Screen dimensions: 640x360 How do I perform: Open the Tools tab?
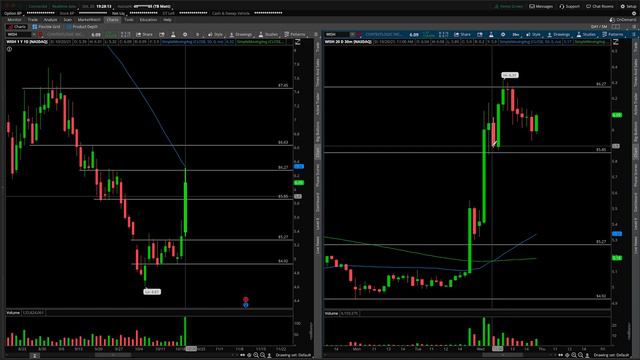coord(129,20)
